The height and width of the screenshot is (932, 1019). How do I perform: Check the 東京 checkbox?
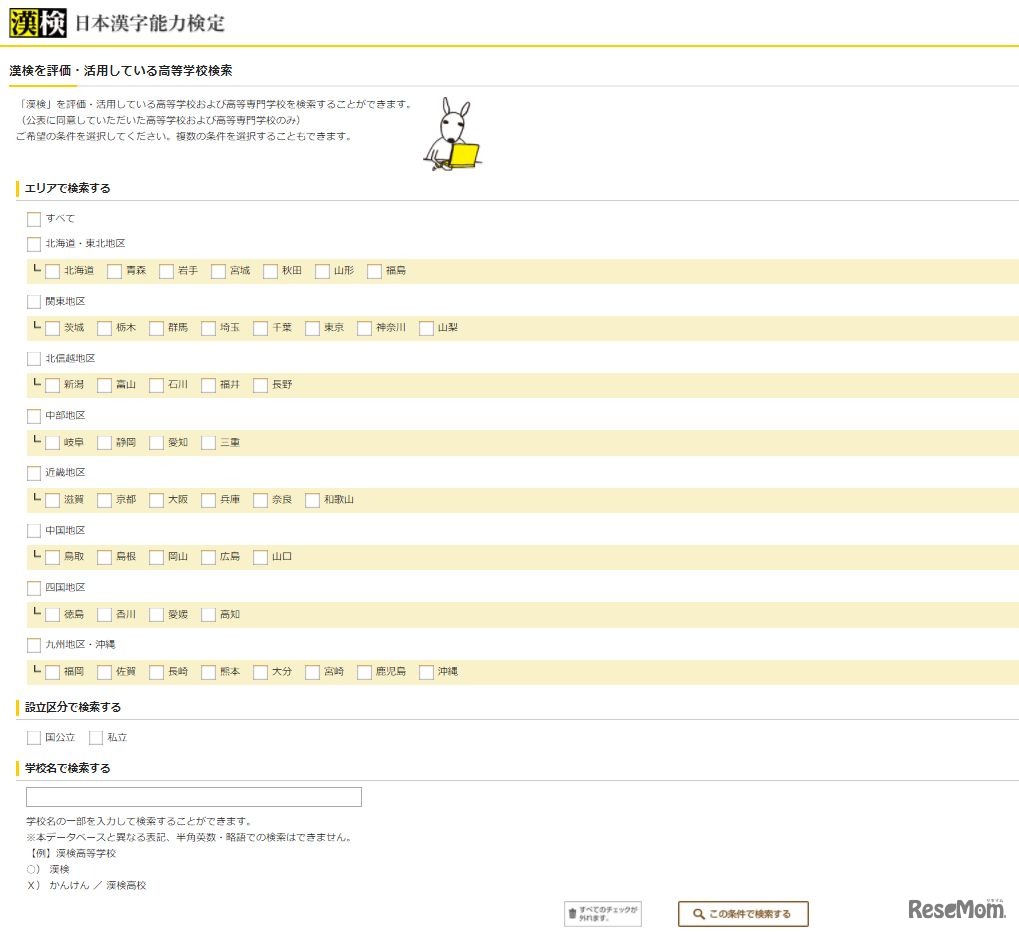click(x=313, y=328)
